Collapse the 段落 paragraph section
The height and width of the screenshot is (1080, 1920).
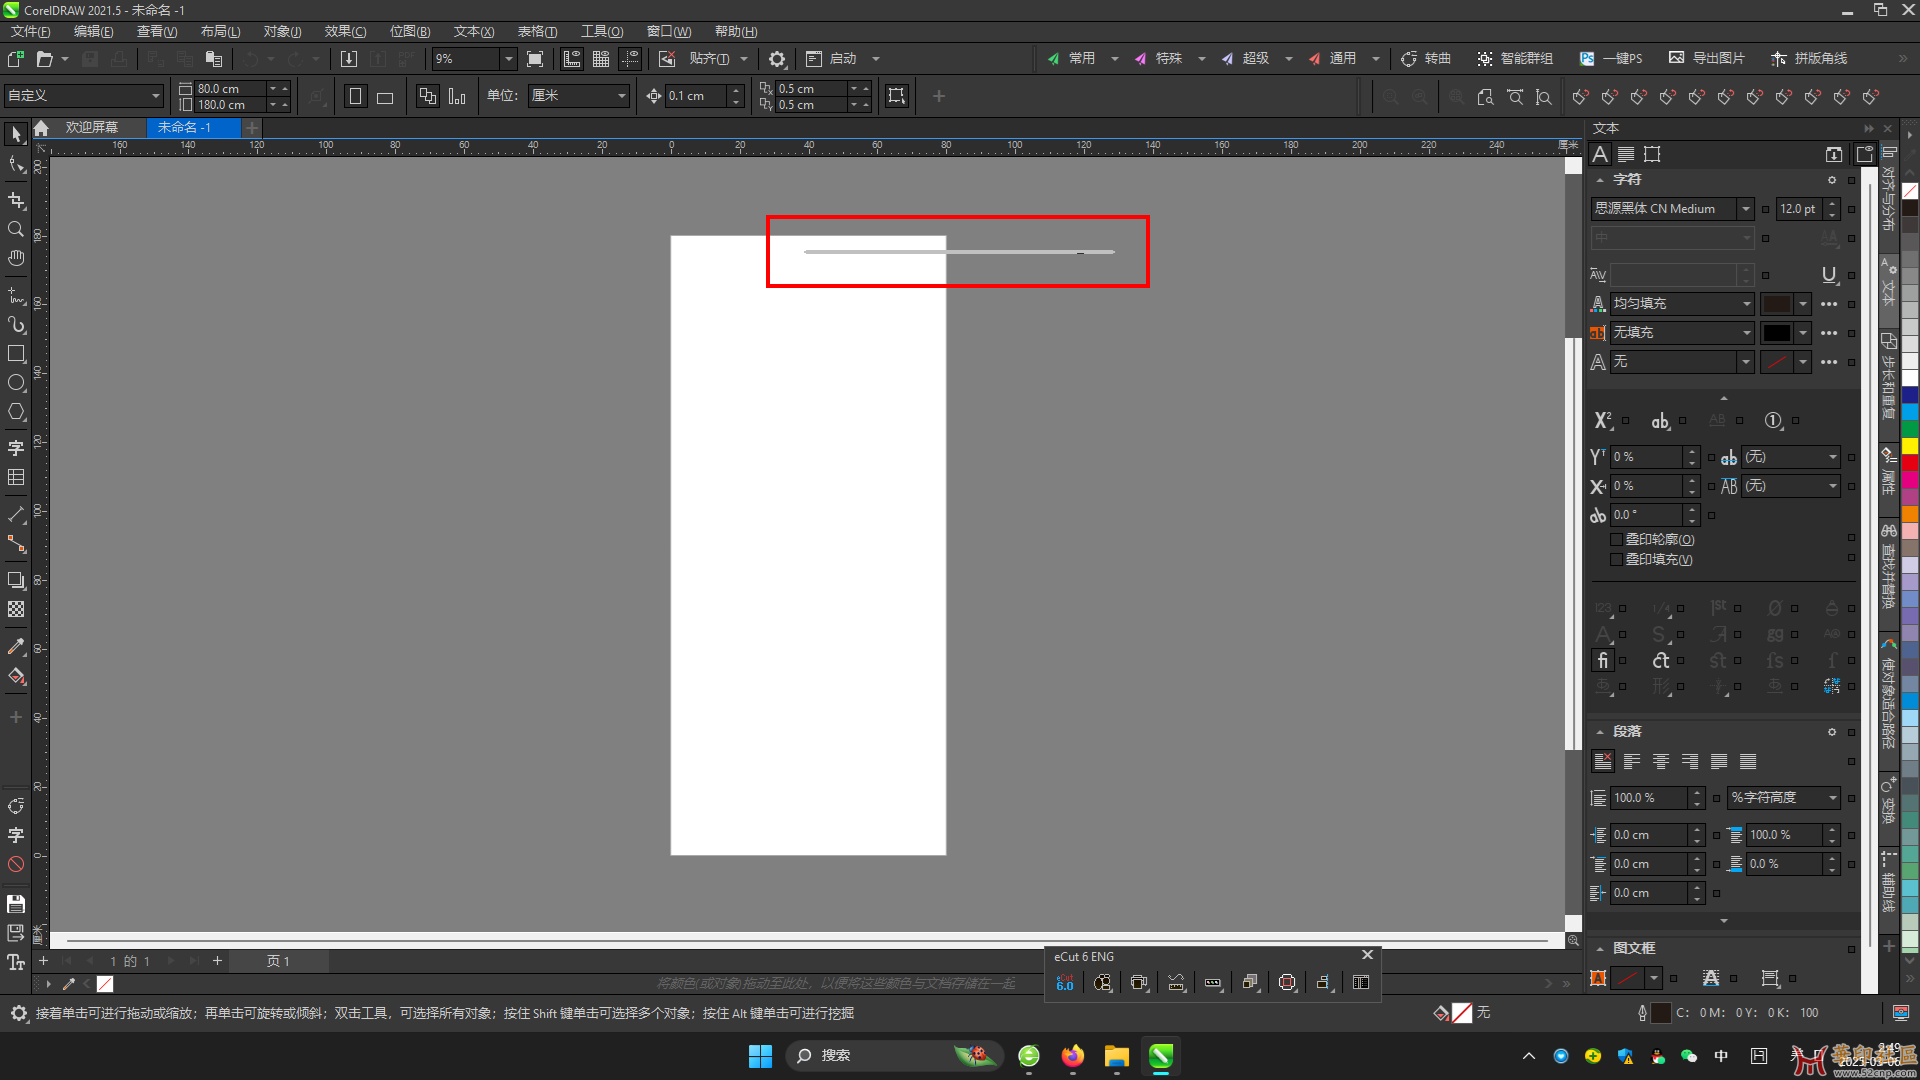click(1600, 732)
